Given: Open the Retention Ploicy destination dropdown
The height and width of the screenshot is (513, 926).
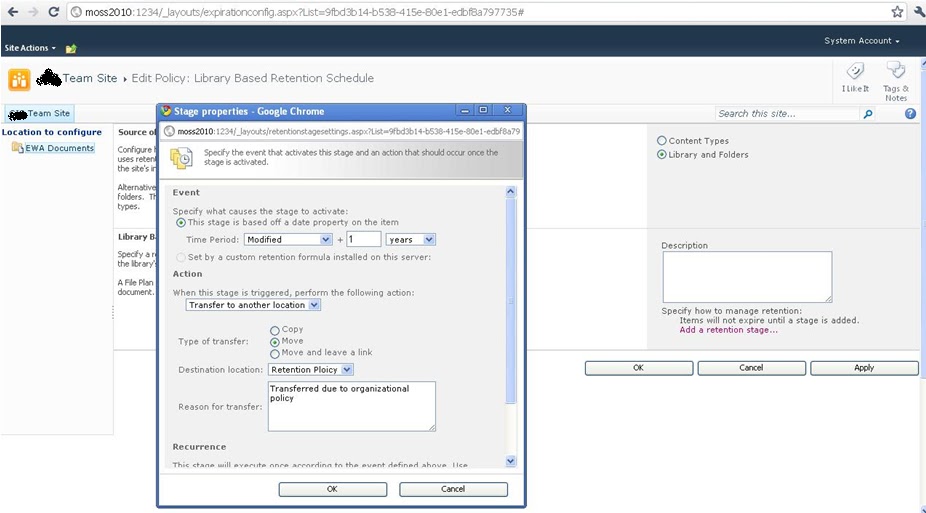Looking at the screenshot, I should (x=311, y=370).
